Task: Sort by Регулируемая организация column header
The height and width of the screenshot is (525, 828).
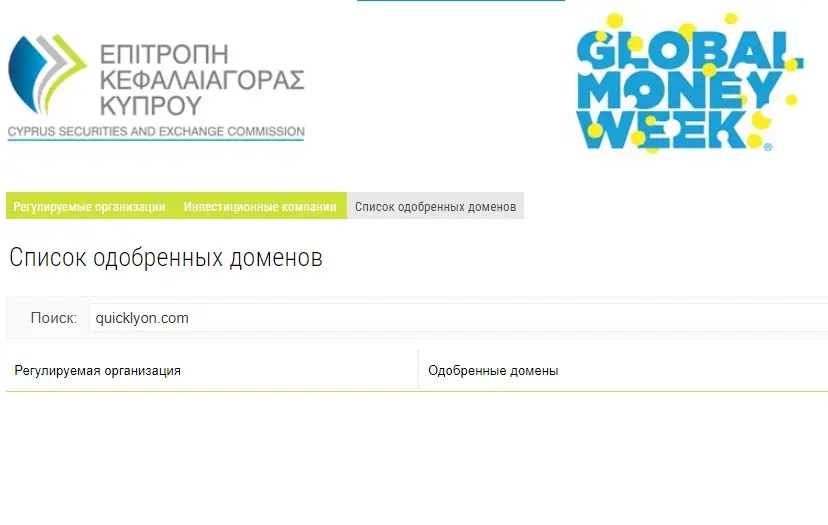Action: tap(98, 371)
